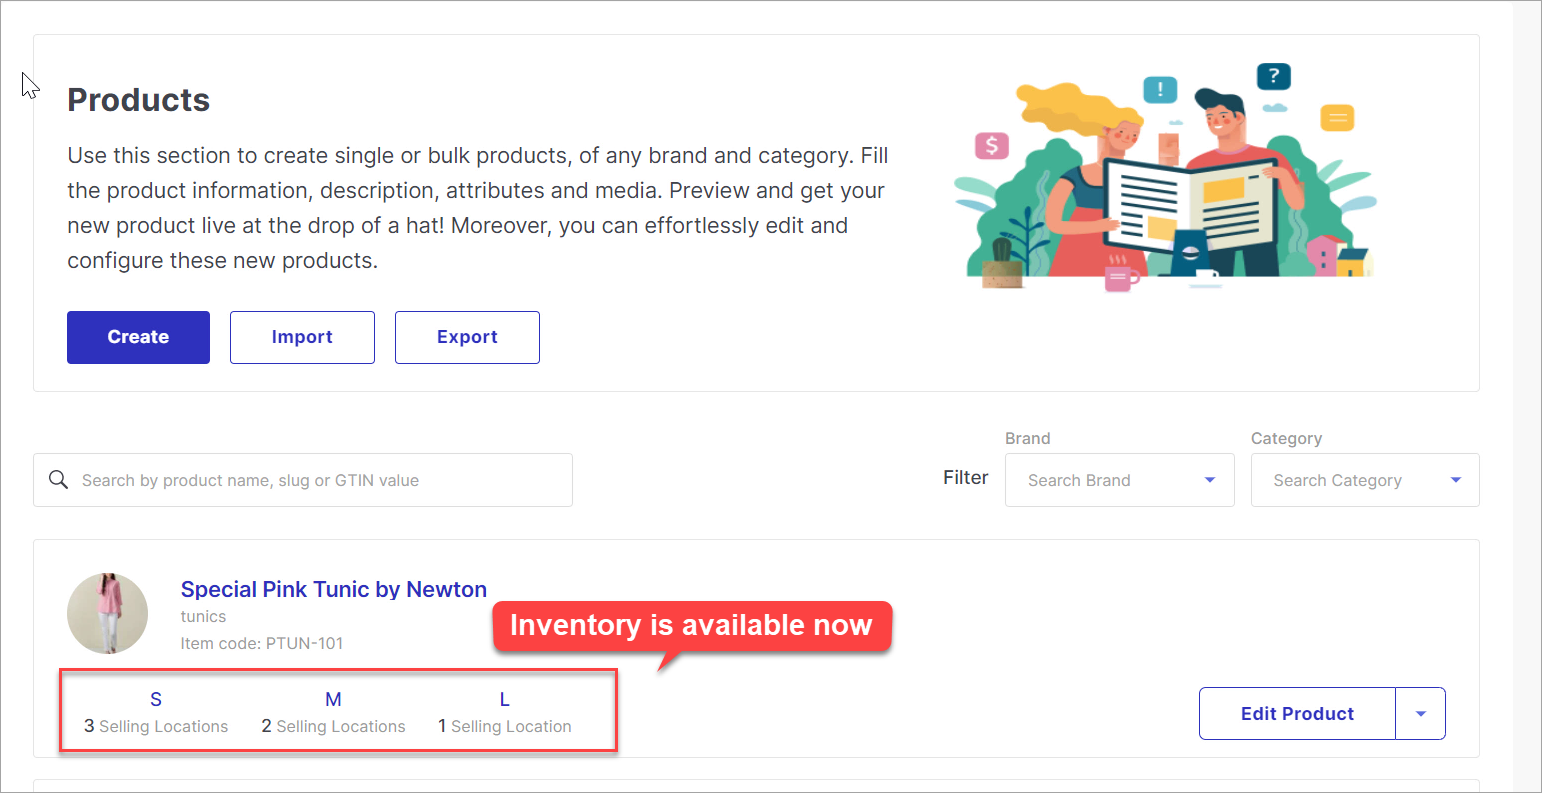Viewport: 1542px width, 793px height.
Task: Click the Products header illustration
Action: click(1165, 177)
